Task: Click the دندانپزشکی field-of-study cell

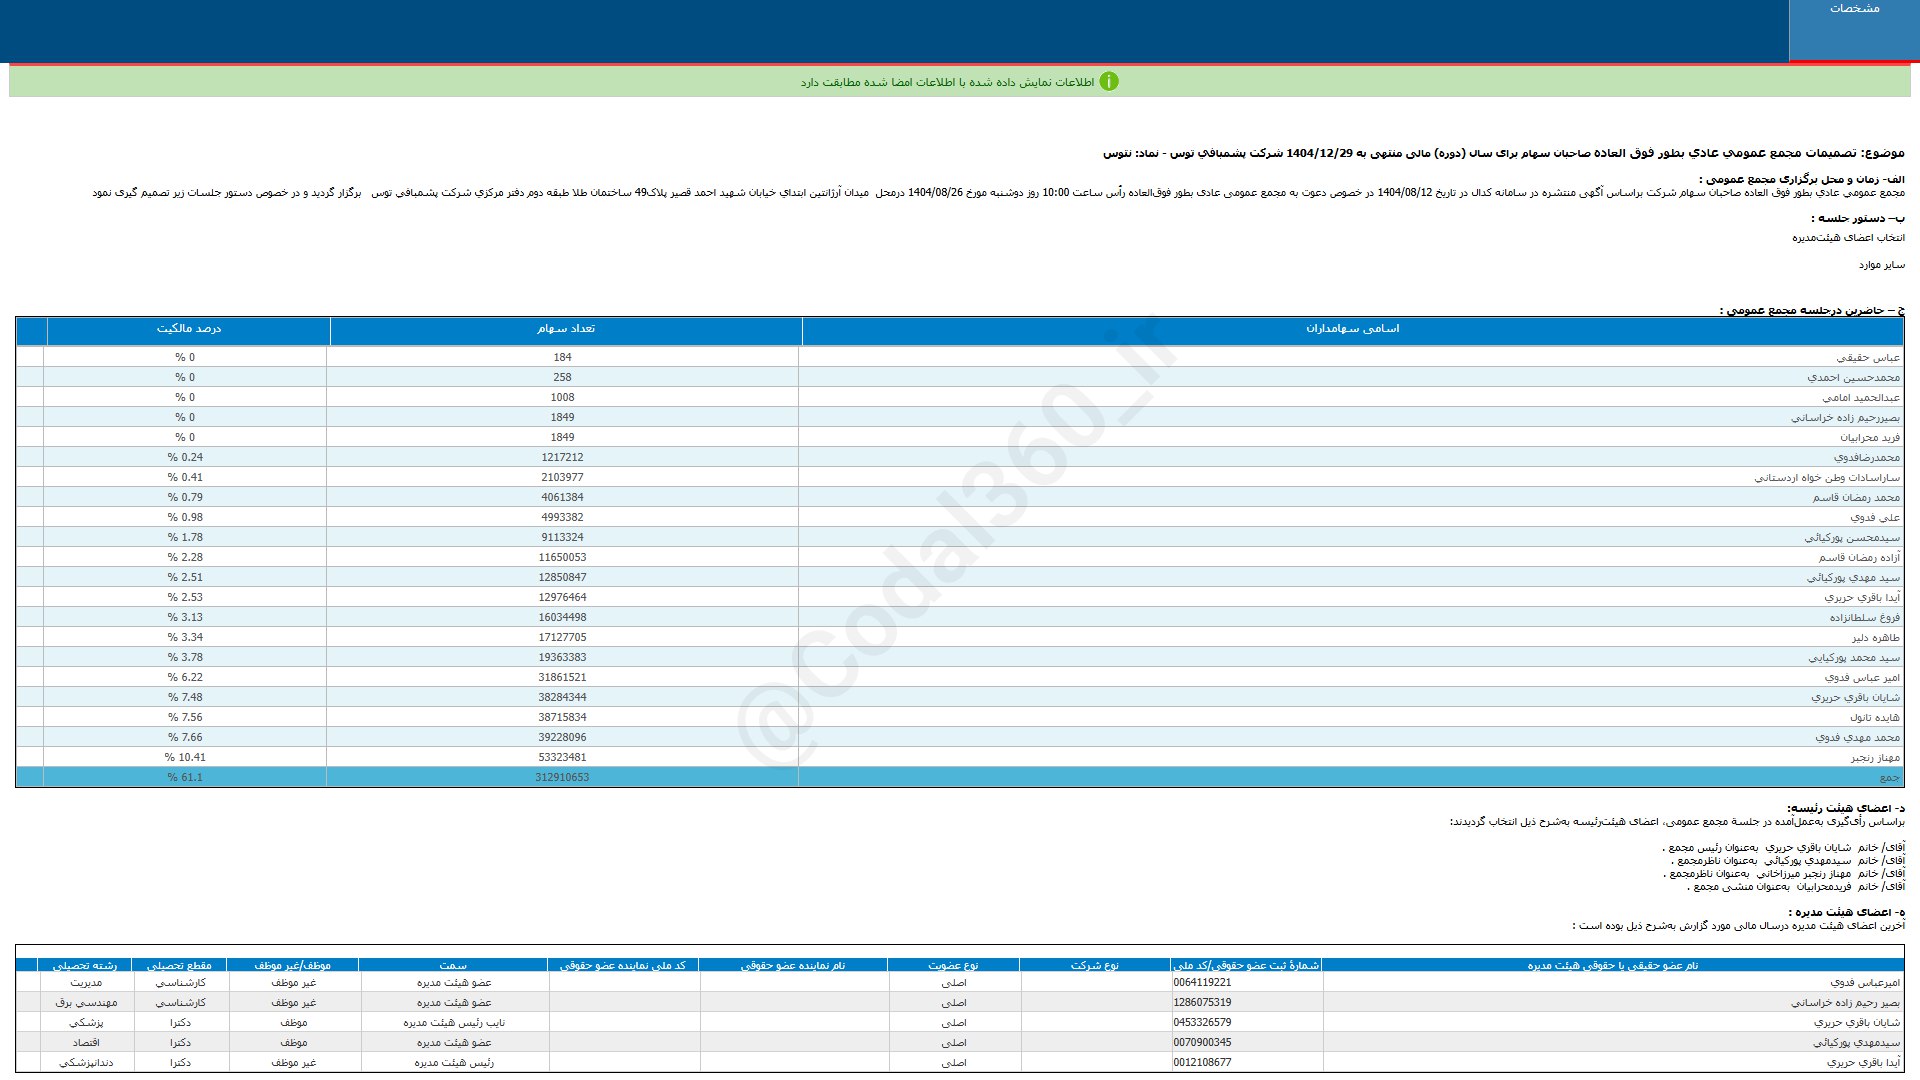Action: (86, 1063)
